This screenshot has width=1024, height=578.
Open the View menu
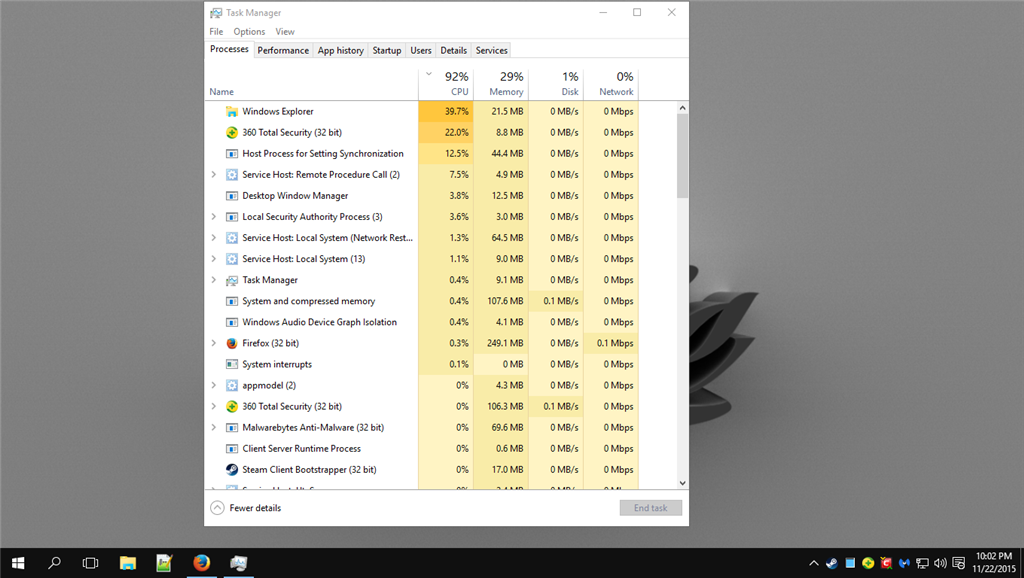point(285,31)
